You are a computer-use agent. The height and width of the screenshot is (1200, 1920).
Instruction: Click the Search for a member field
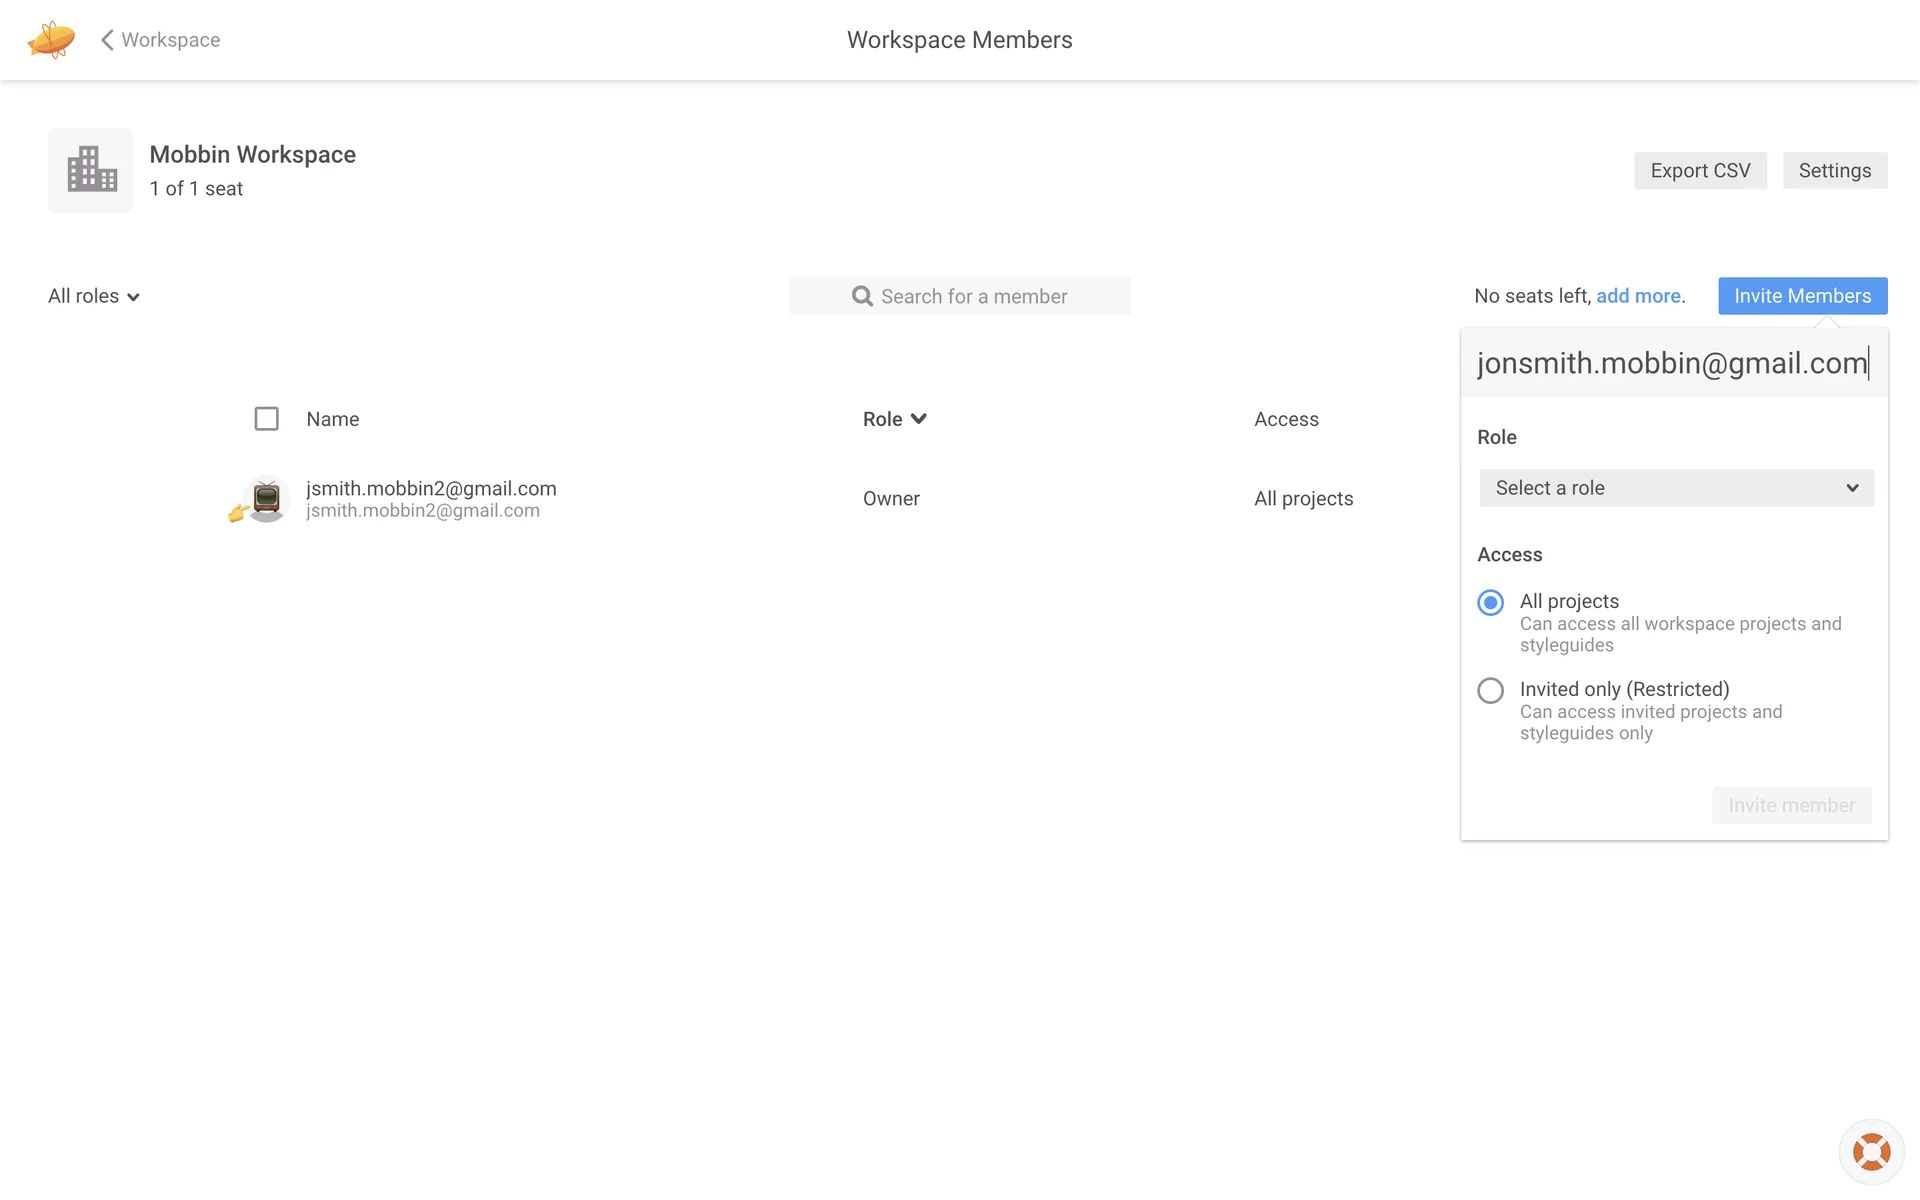pos(973,296)
